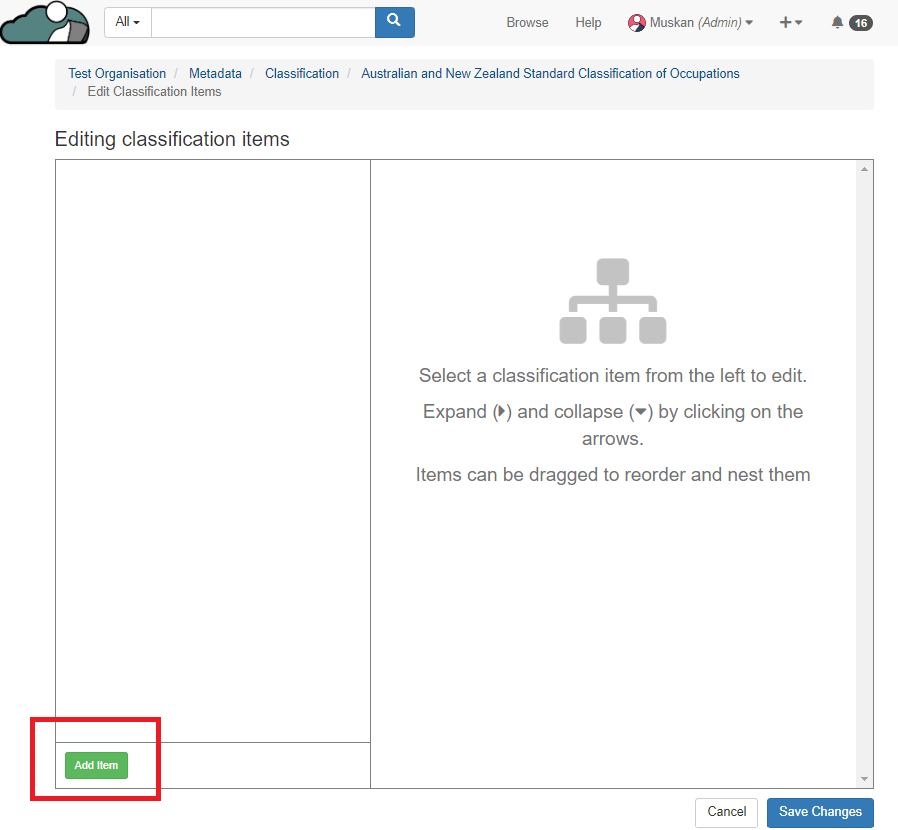Open the Help menu item
This screenshot has width=898, height=830.
coord(588,23)
